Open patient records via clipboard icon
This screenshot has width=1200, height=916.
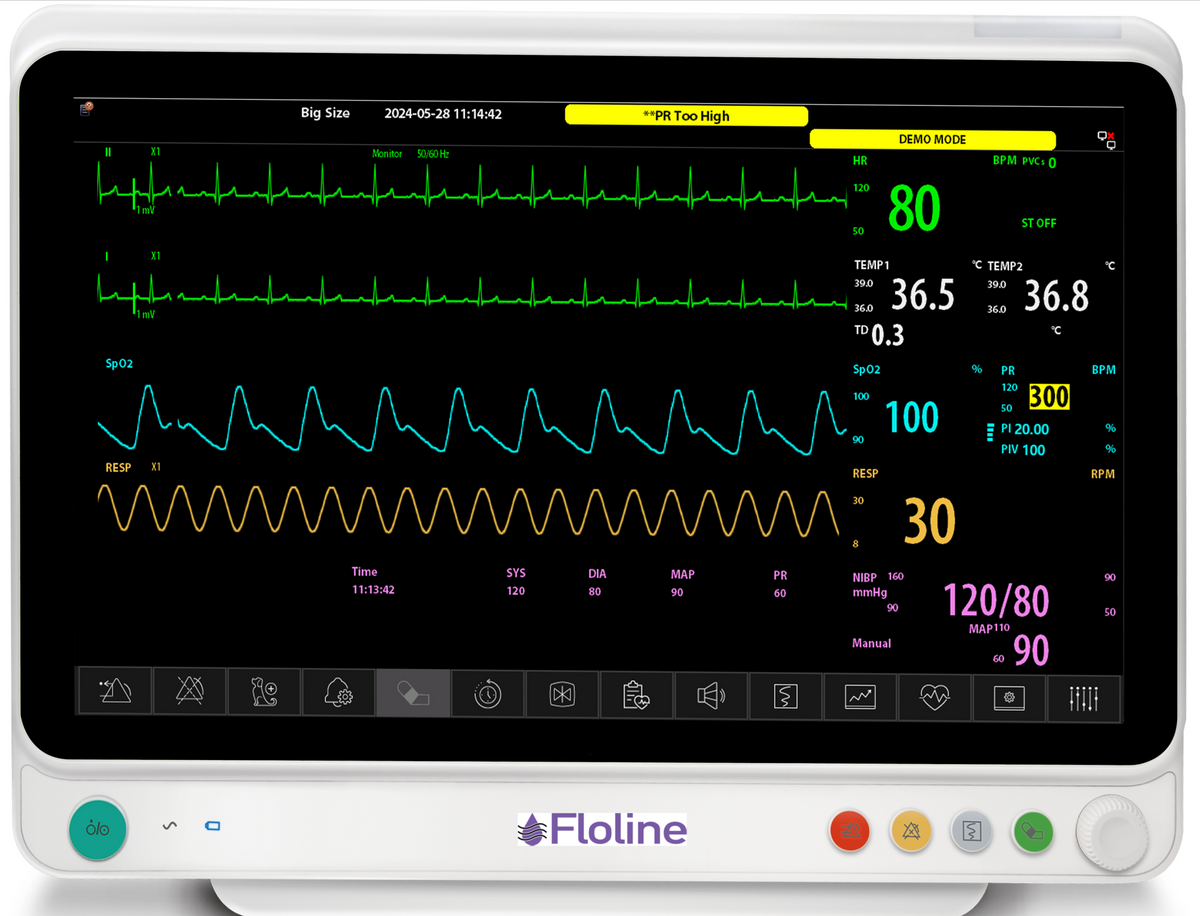click(636, 692)
